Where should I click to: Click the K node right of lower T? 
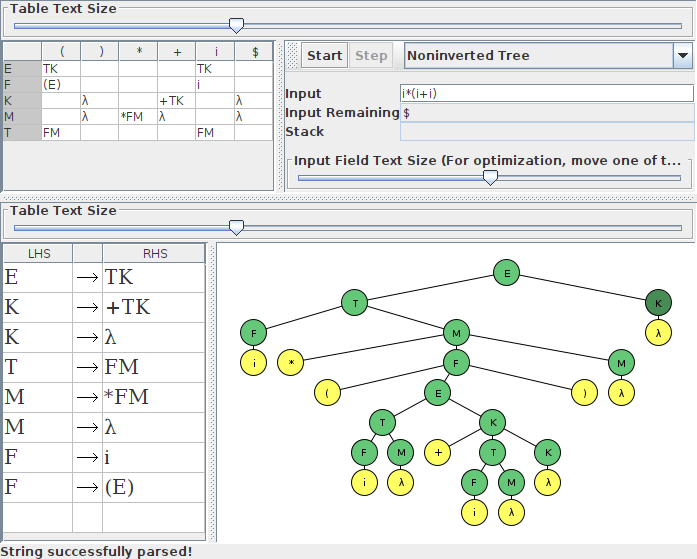tap(548, 452)
